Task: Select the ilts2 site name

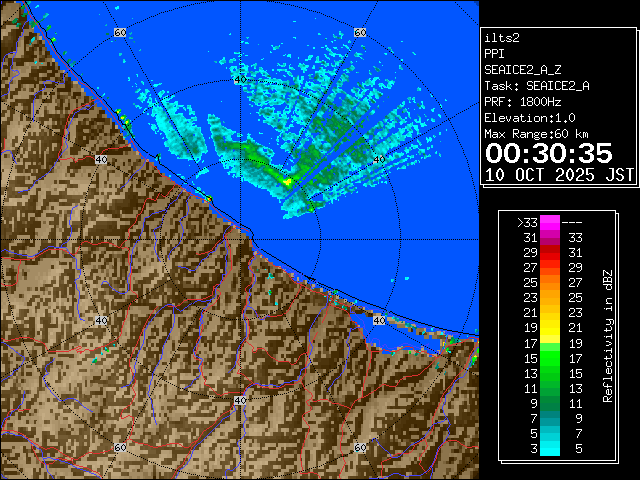Action: (x=501, y=38)
